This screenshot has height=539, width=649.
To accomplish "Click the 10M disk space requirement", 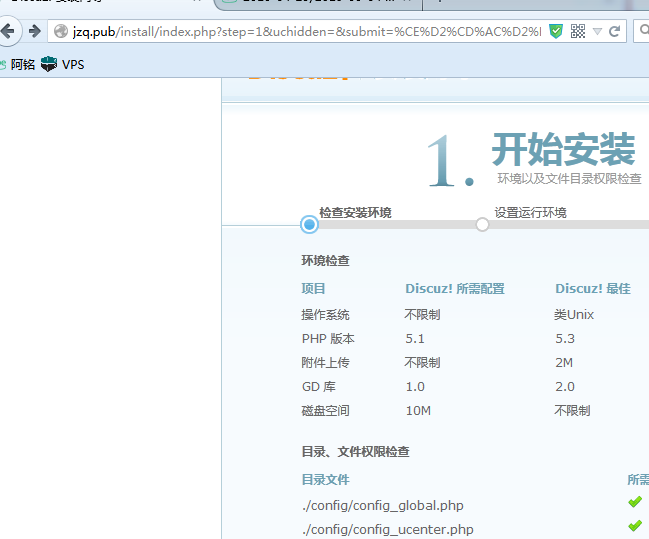I will point(418,411).
